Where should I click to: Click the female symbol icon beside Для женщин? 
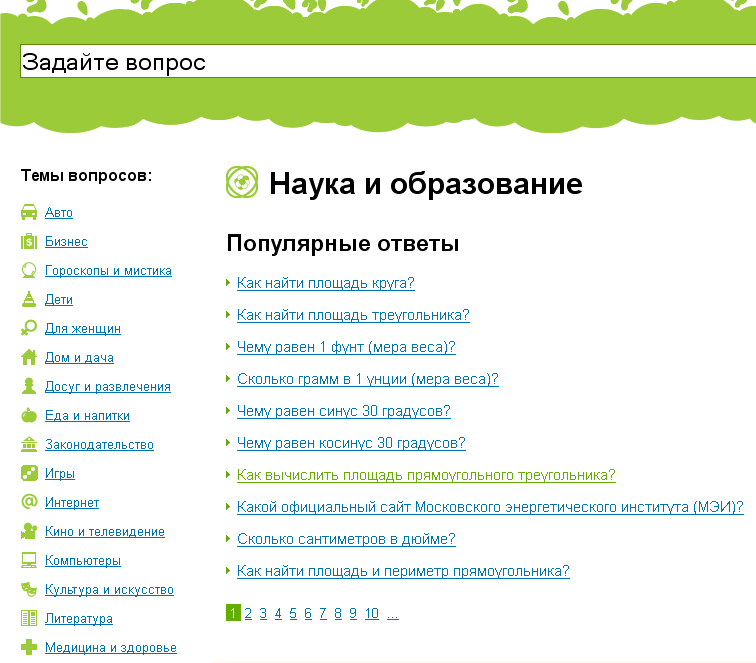(29, 328)
